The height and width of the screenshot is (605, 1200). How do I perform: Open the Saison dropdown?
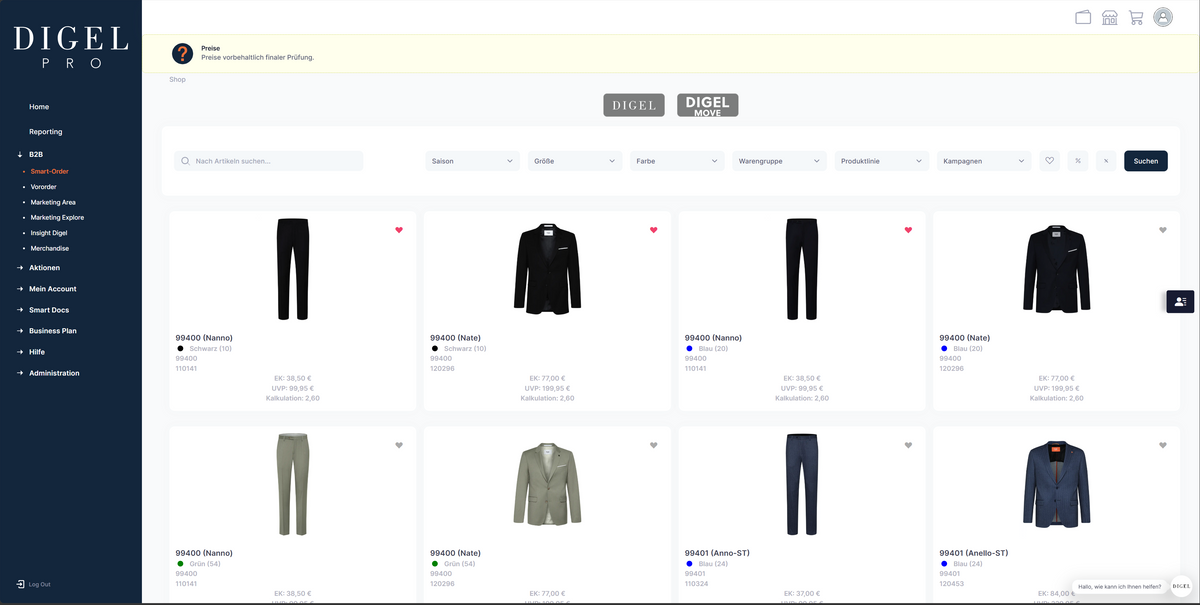(473, 161)
